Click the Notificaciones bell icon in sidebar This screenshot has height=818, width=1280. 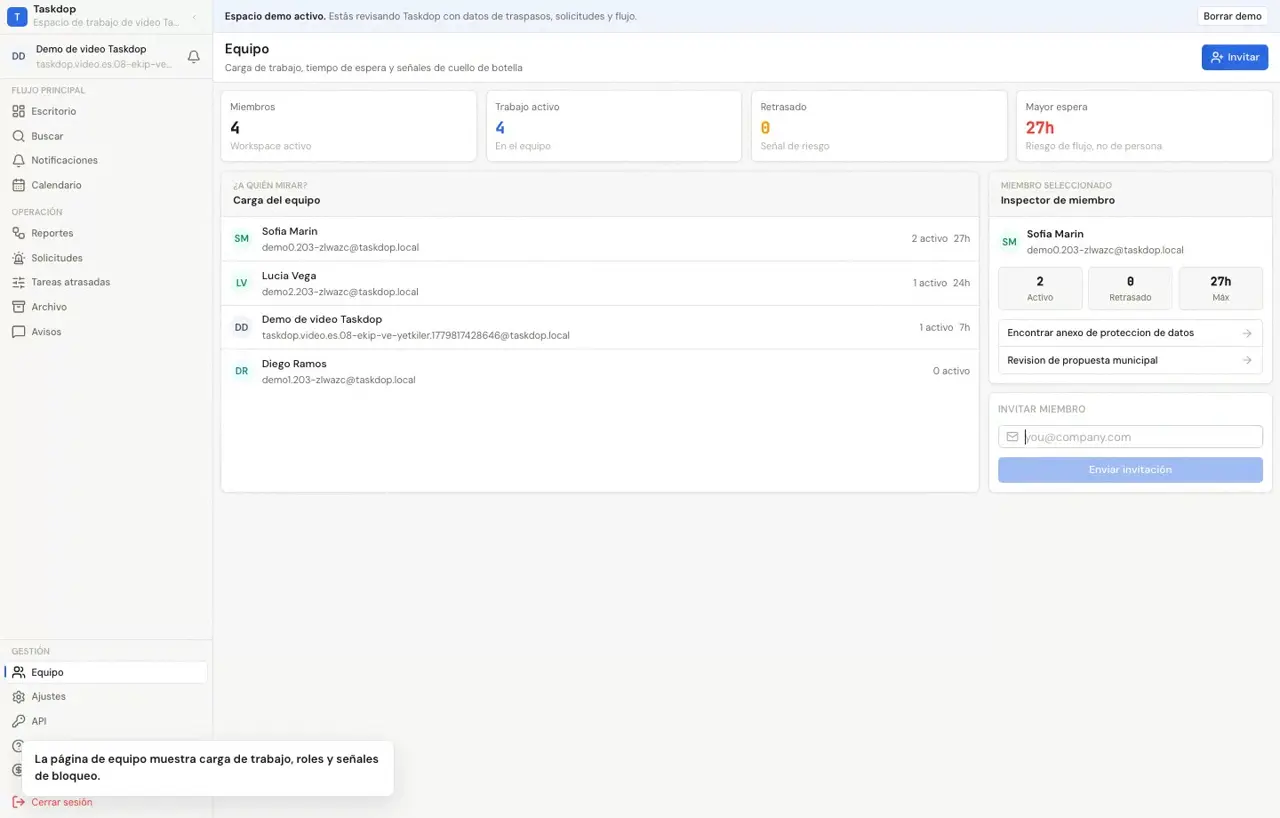click(18, 160)
